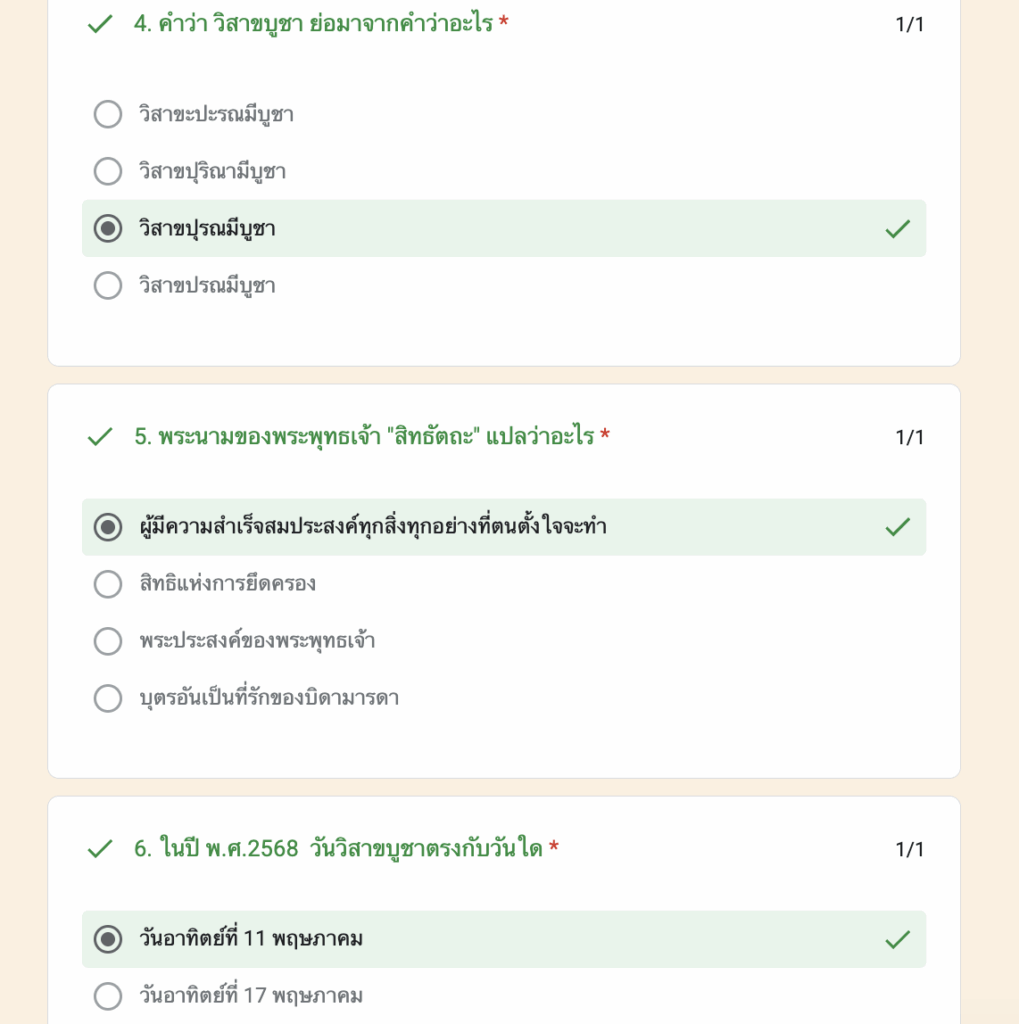Click green checkmark beside 11 พฤษภาคม answer

(x=897, y=939)
